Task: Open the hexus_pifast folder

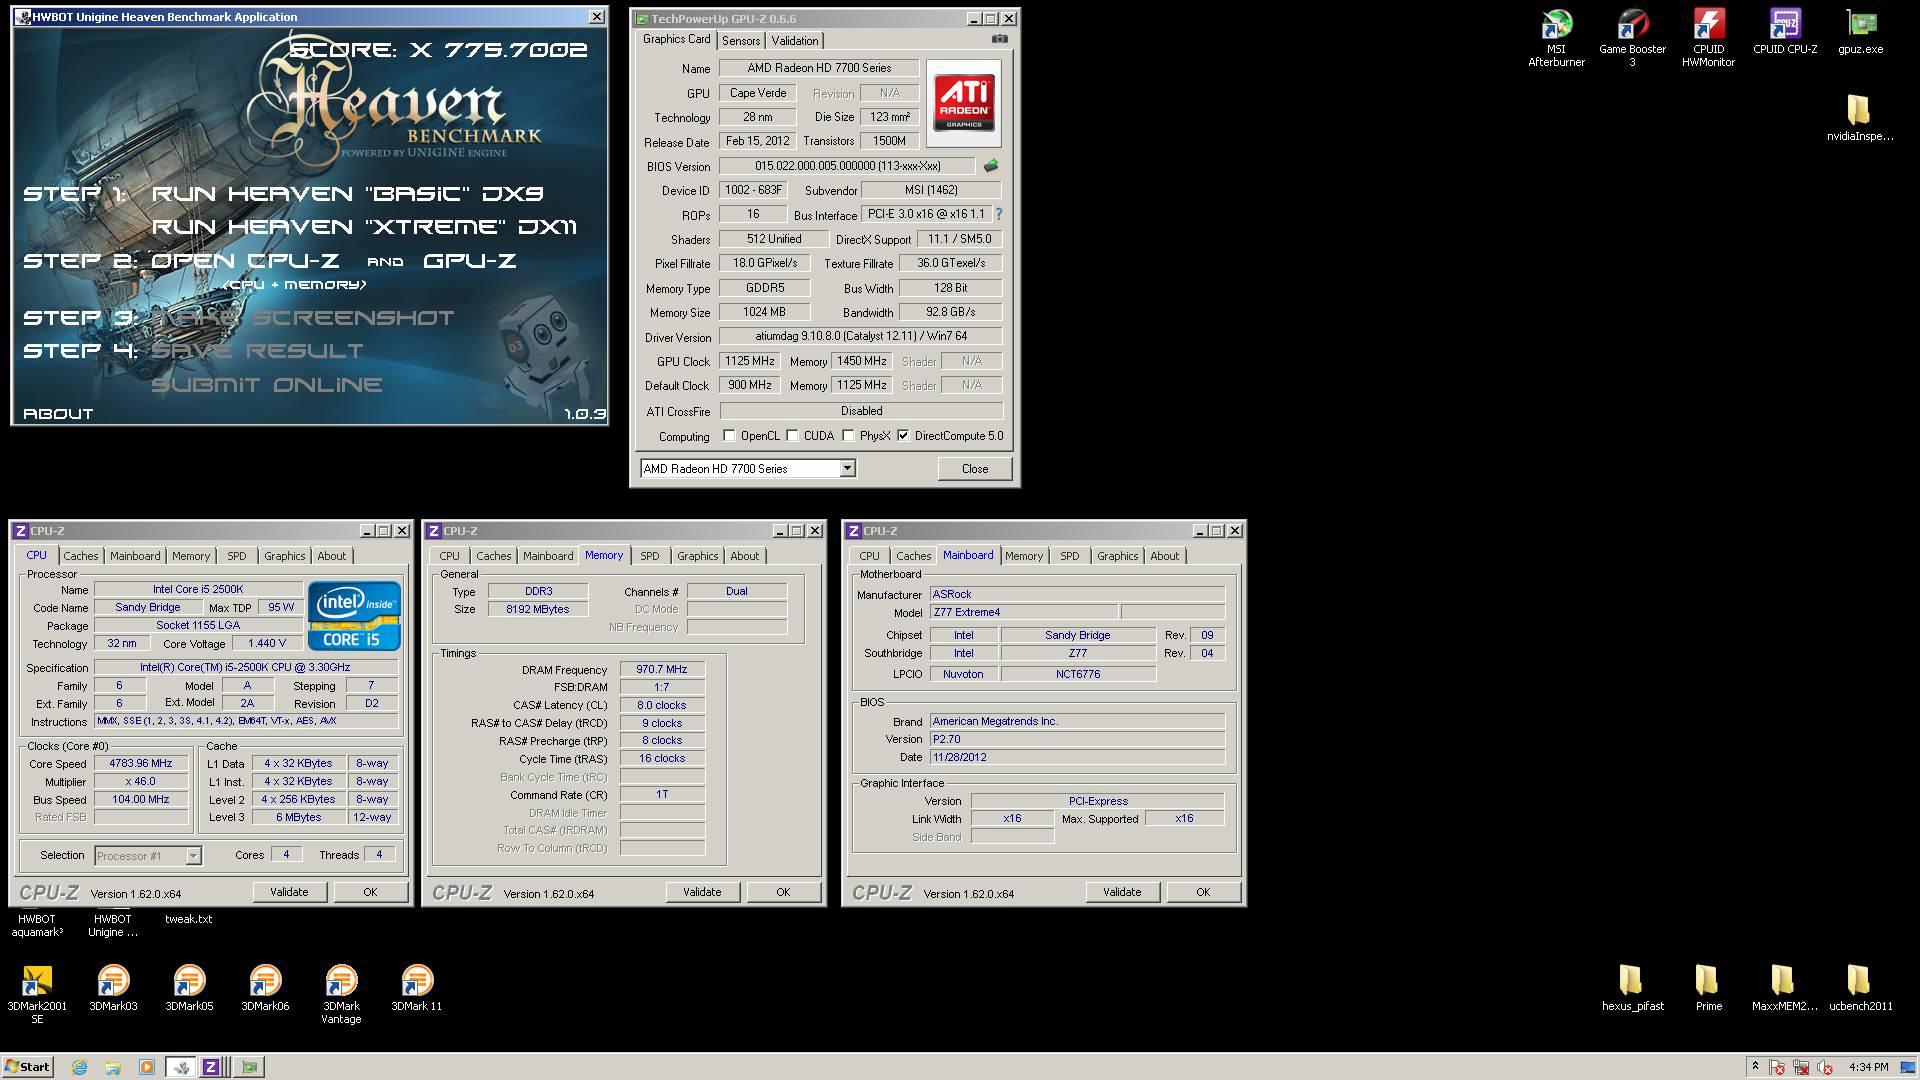Action: pyautogui.click(x=1632, y=989)
